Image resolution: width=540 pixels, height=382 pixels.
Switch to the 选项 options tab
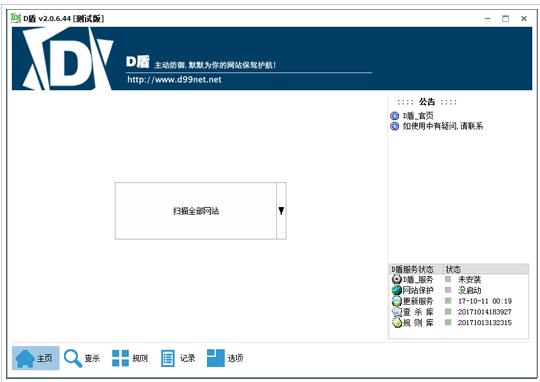pos(225,358)
